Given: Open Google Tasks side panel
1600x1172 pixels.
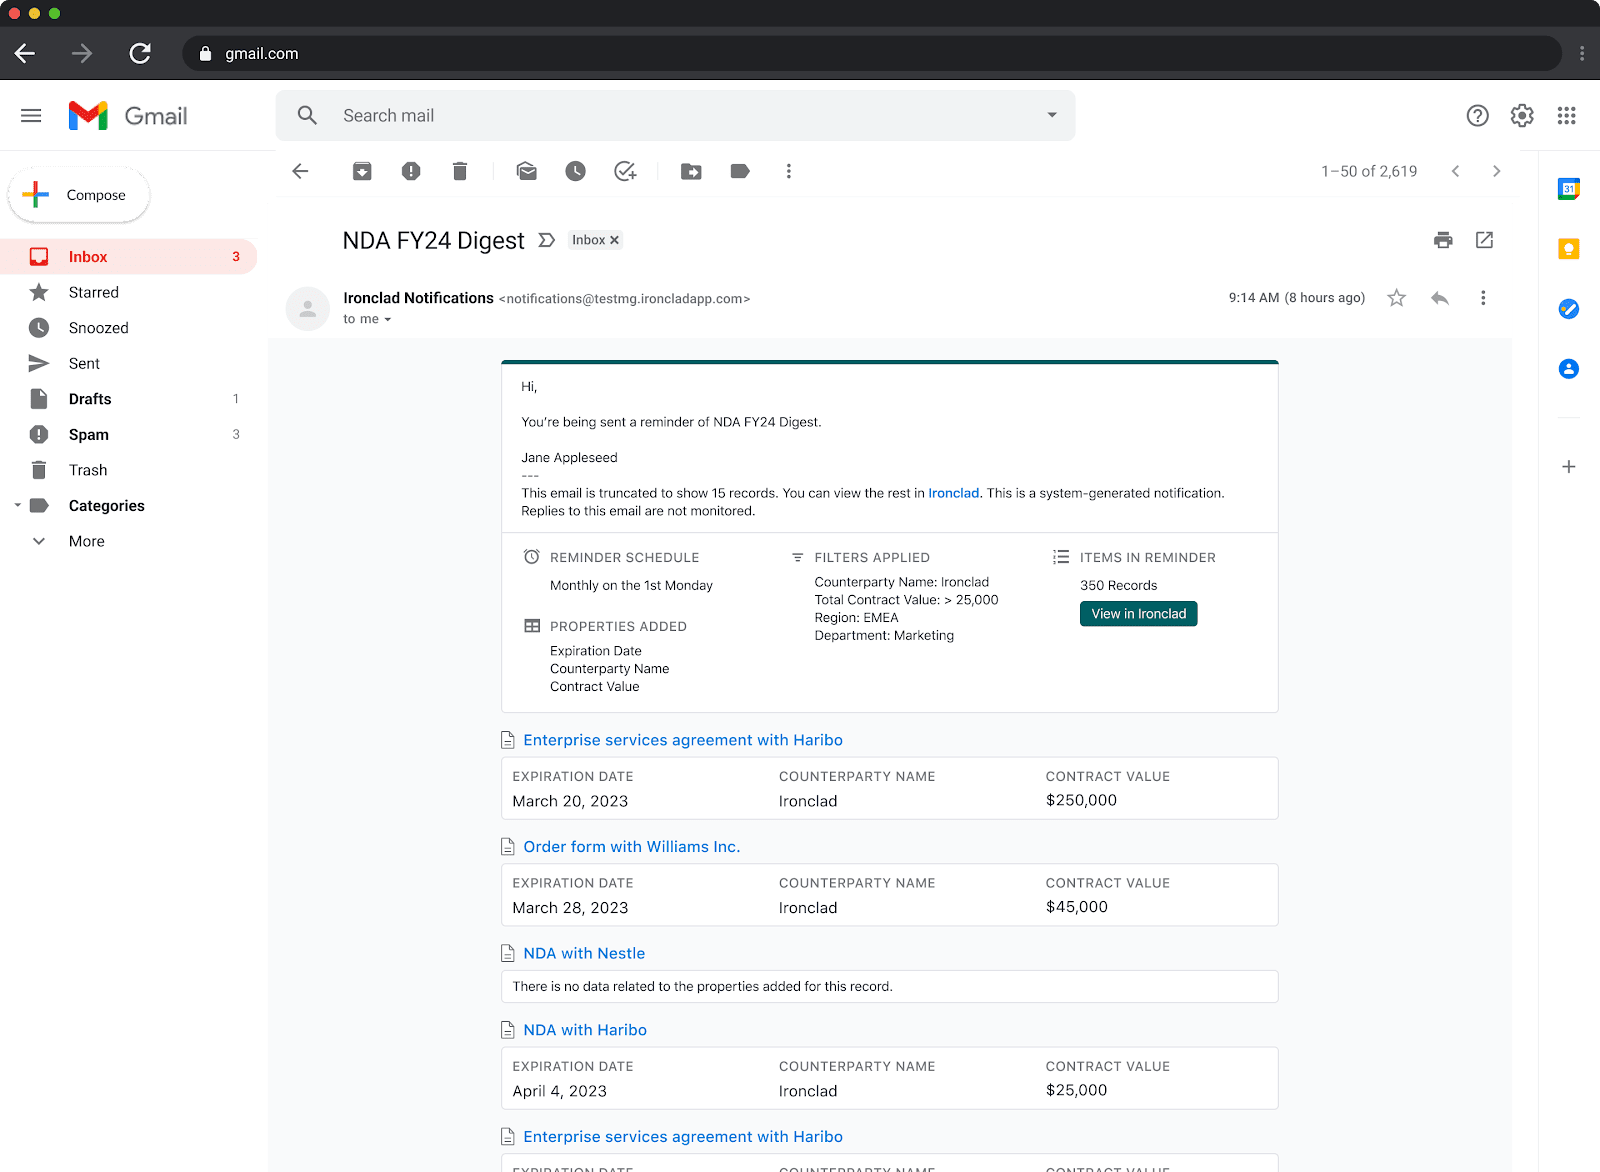Looking at the screenshot, I should coord(1569,309).
